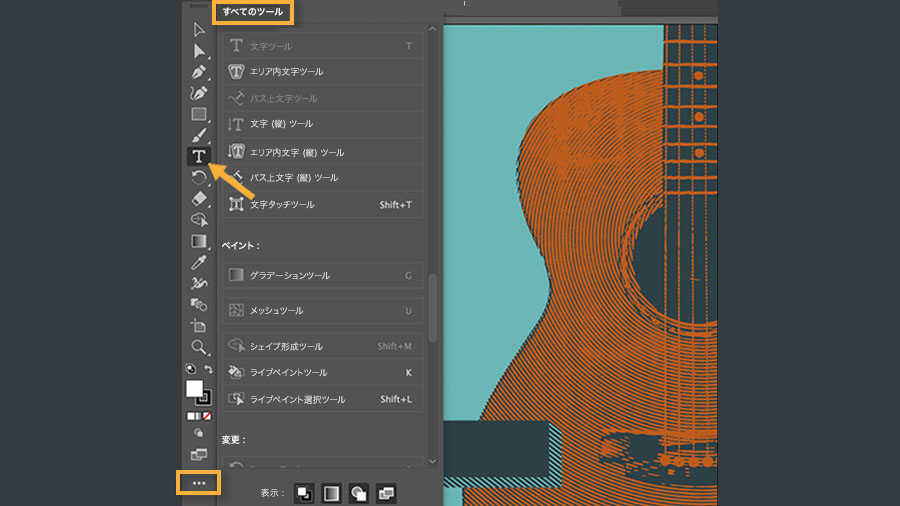Click the white fill color swatch
This screenshot has height=506, width=900.
click(194, 388)
